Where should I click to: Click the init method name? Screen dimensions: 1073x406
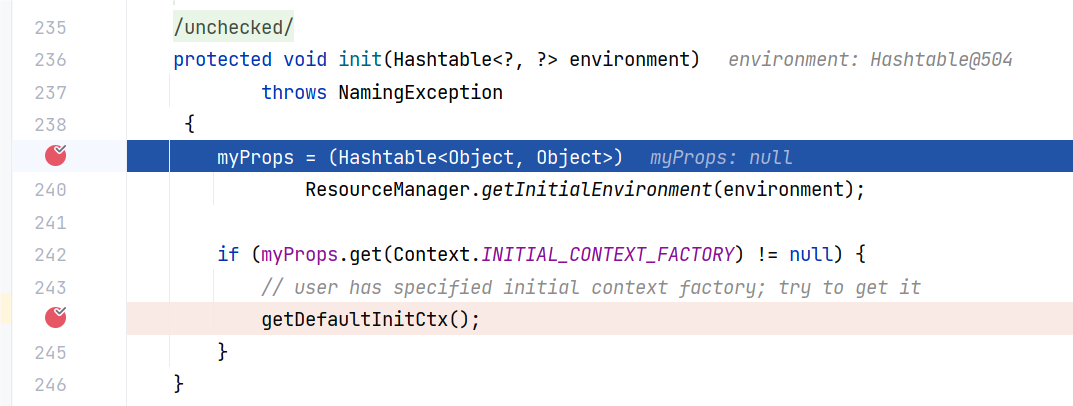361,60
